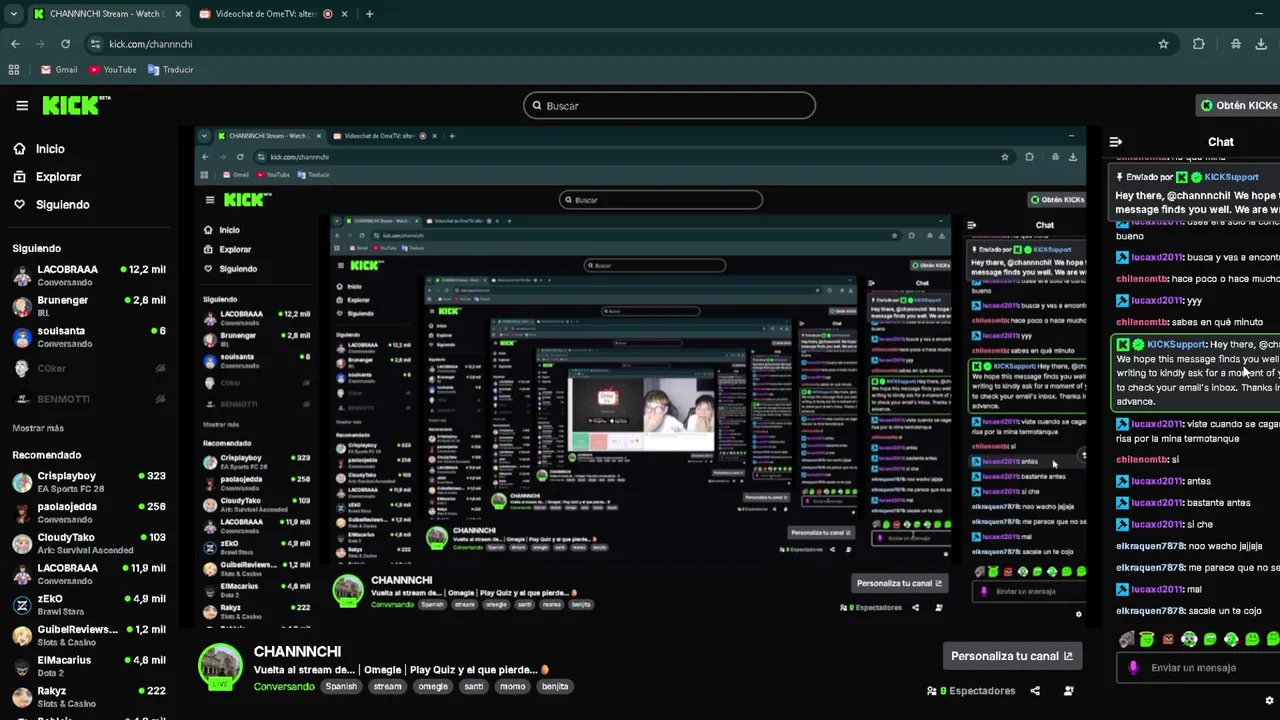Viewport: 1280px width, 720px height.
Task: Open recommended channel zEKO
Action: pyautogui.click(x=89, y=605)
